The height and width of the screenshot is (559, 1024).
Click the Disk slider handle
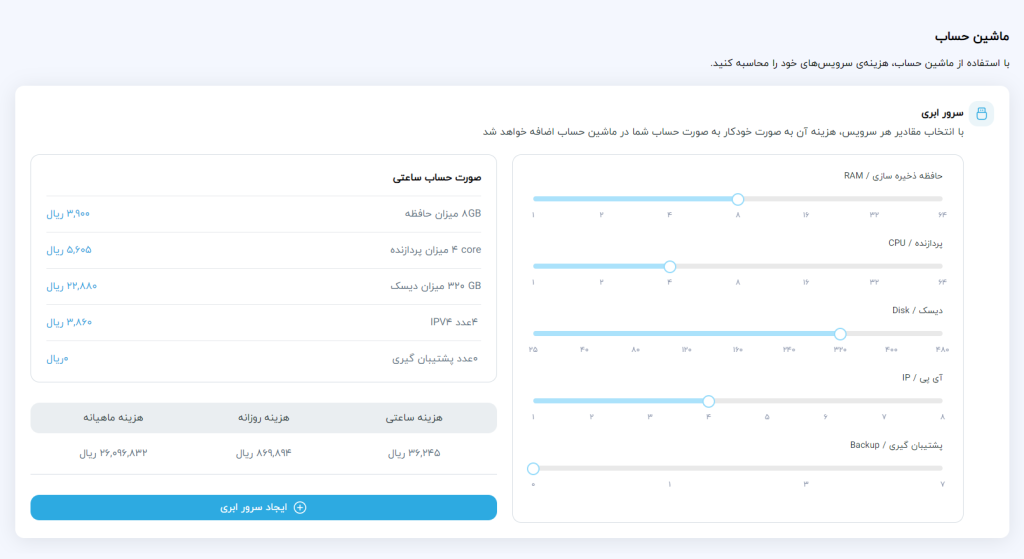[x=840, y=333]
